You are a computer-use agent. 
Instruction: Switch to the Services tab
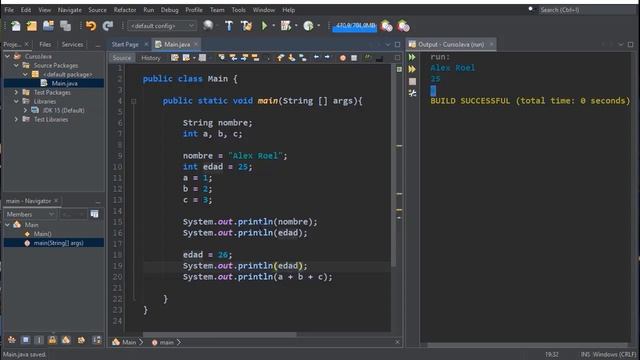[72, 44]
